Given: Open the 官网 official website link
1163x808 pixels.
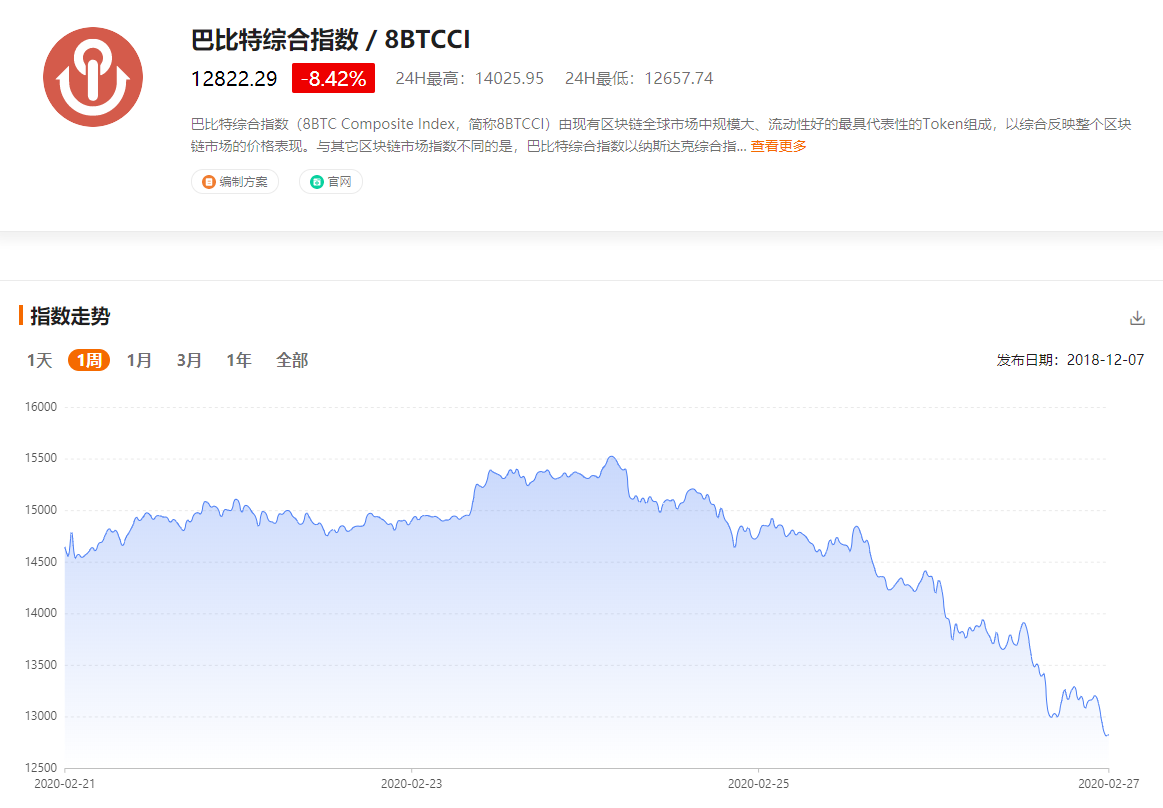Looking at the screenshot, I should pos(331,182).
